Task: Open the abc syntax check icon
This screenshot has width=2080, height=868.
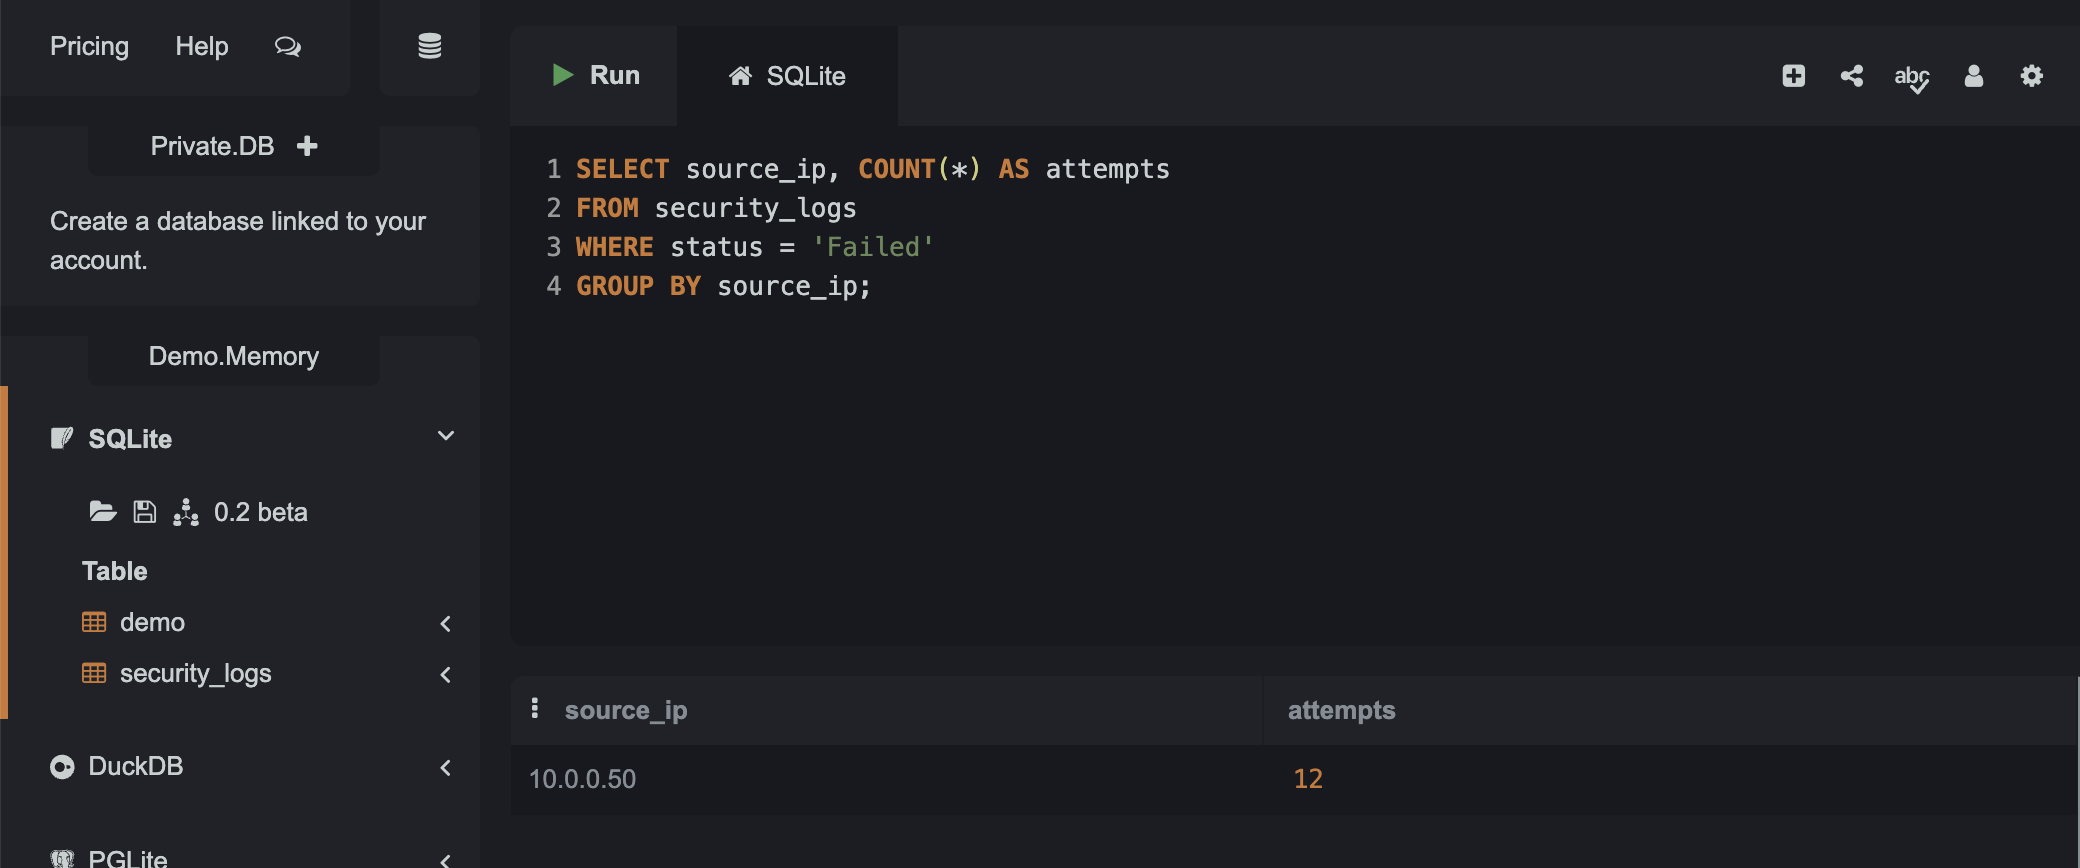Action: (x=1911, y=78)
